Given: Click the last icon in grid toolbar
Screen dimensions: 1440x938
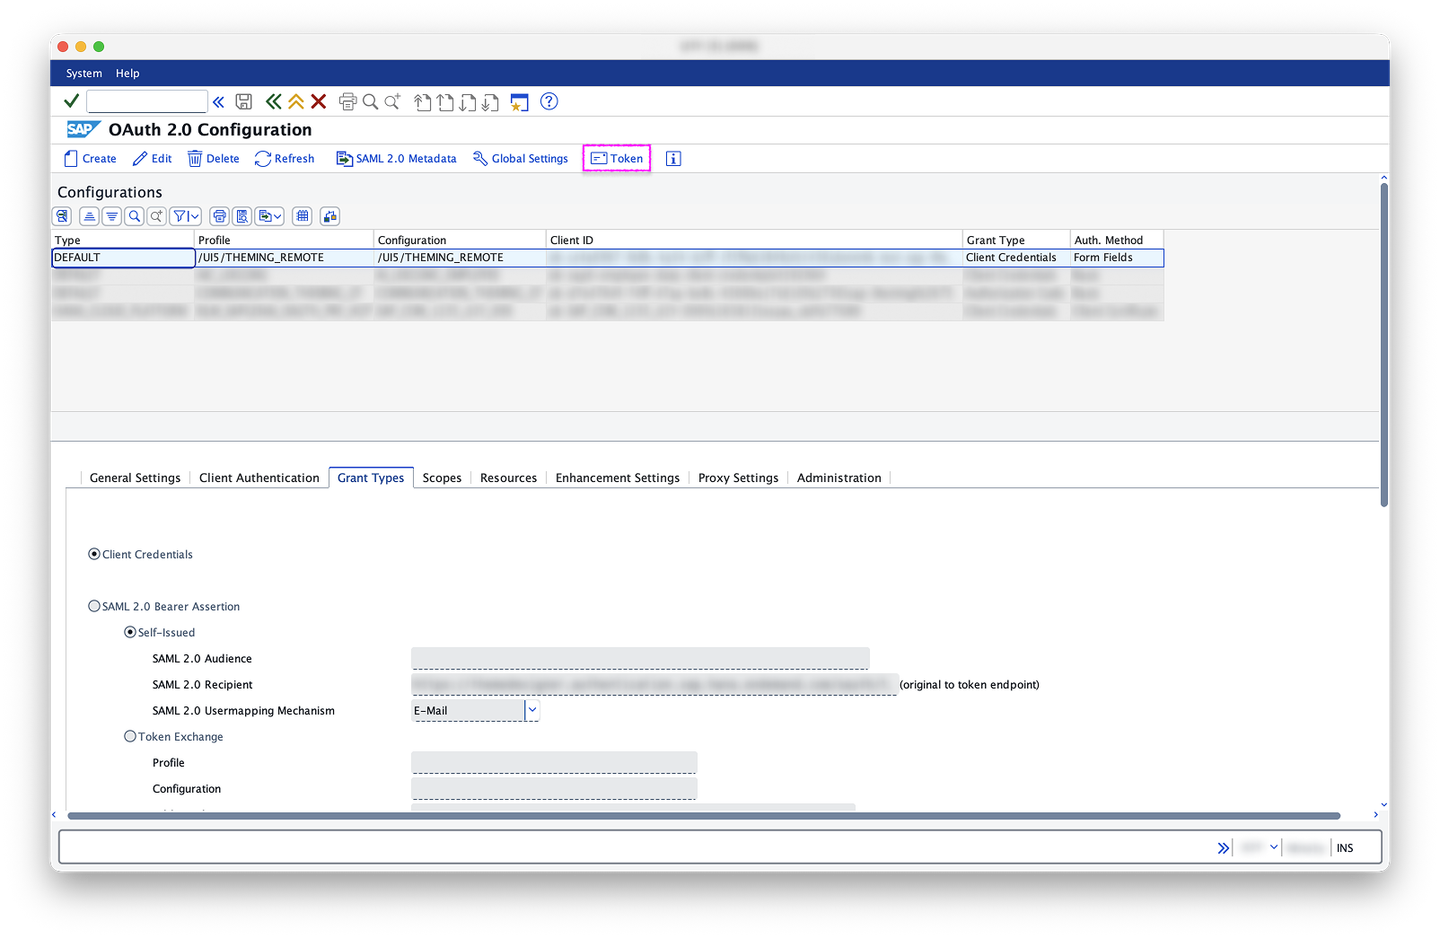Looking at the screenshot, I should point(330,216).
